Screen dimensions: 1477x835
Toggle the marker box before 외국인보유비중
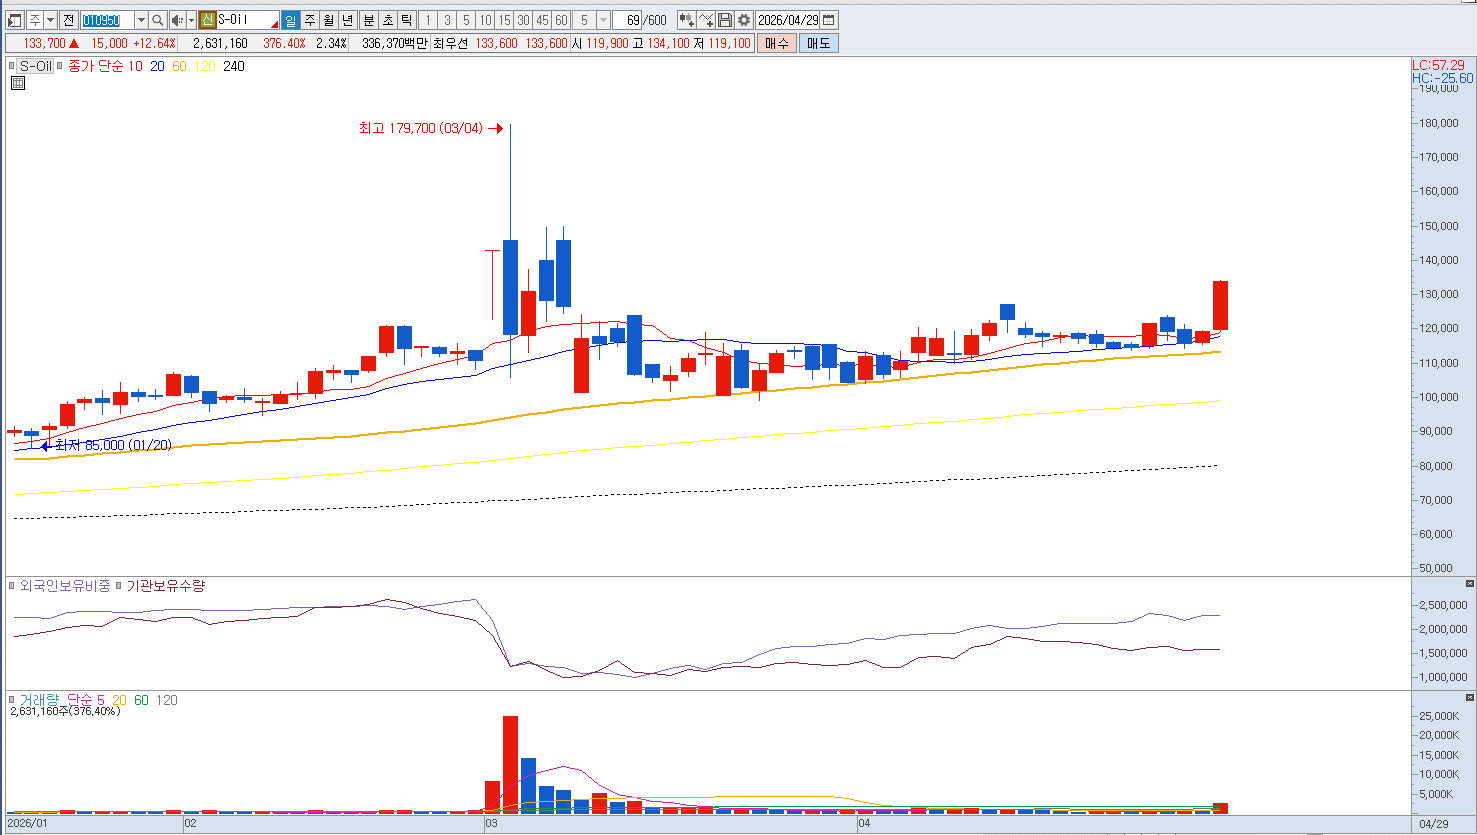tap(12, 586)
